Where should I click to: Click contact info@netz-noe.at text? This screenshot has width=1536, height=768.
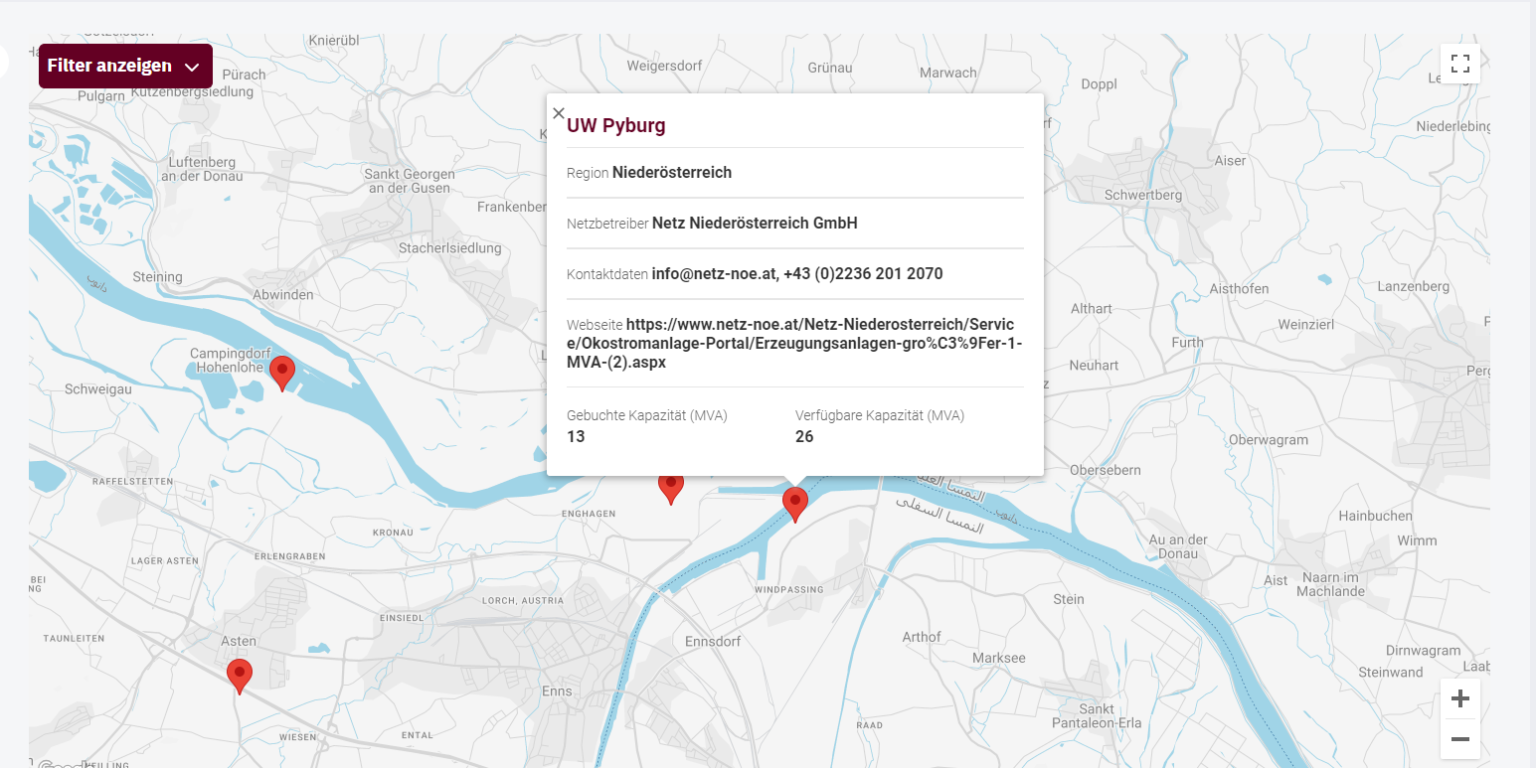pyautogui.click(x=714, y=274)
